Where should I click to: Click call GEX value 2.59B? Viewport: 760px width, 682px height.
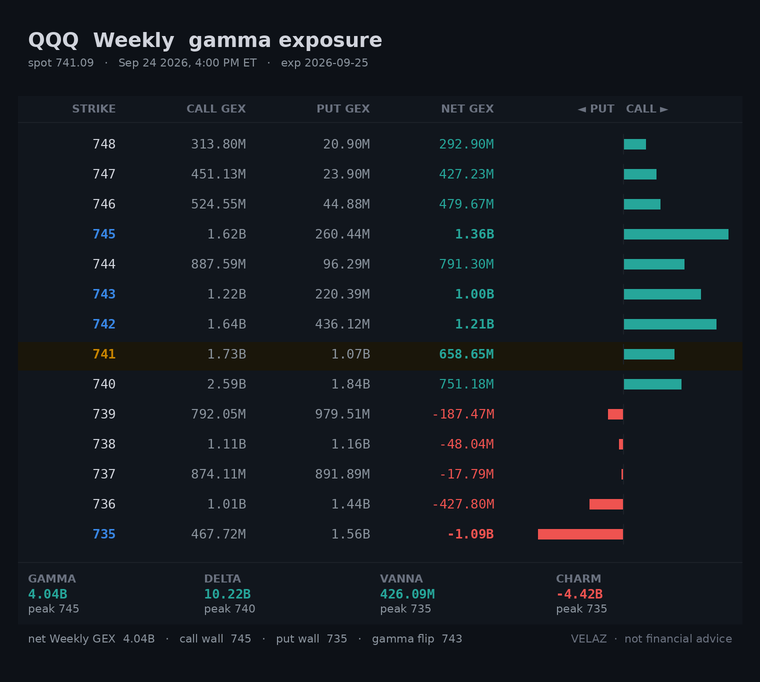coord(226,384)
